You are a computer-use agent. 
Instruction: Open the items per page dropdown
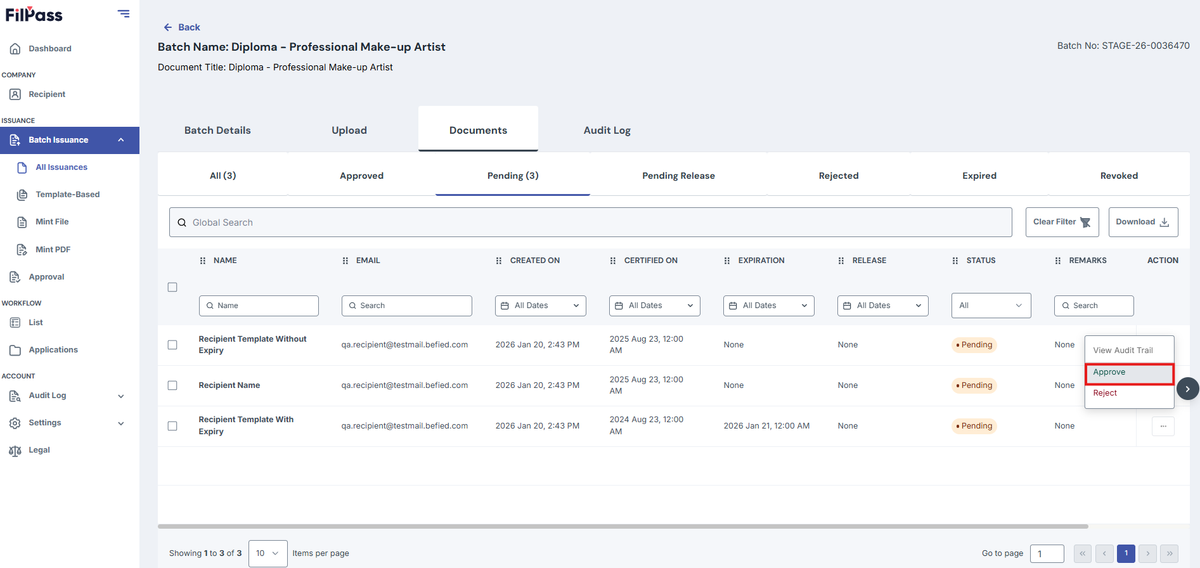[x=268, y=553]
